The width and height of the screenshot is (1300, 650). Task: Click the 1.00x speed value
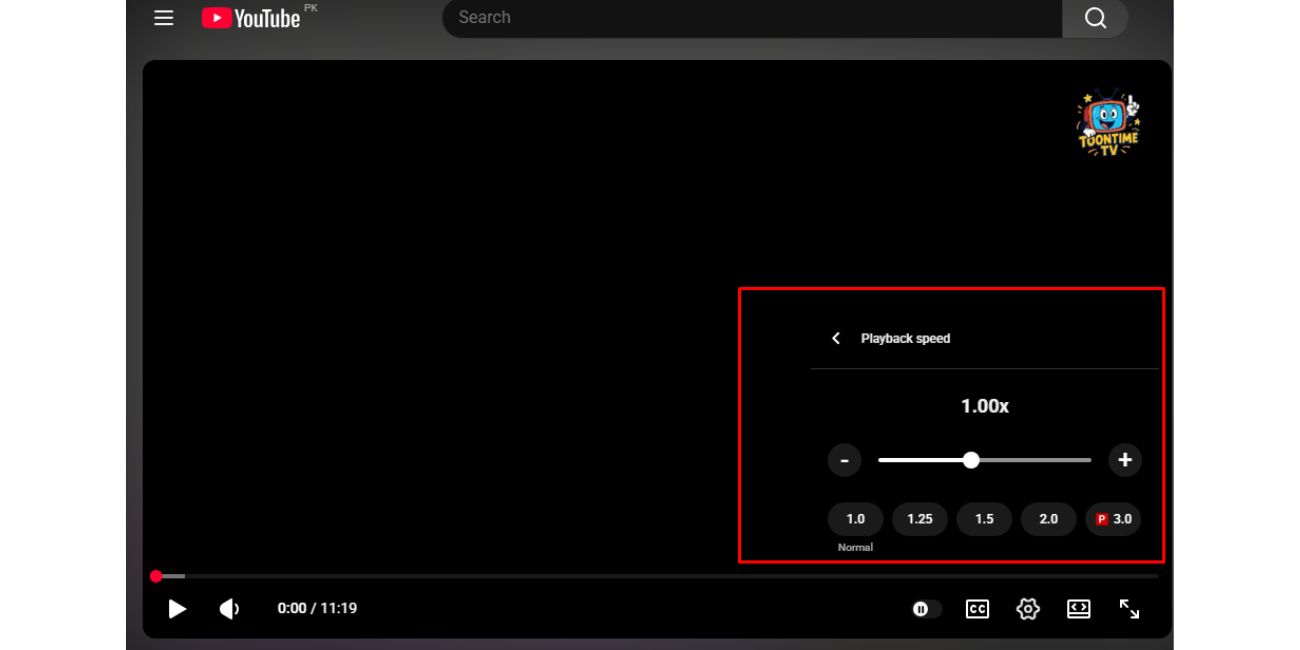point(985,406)
